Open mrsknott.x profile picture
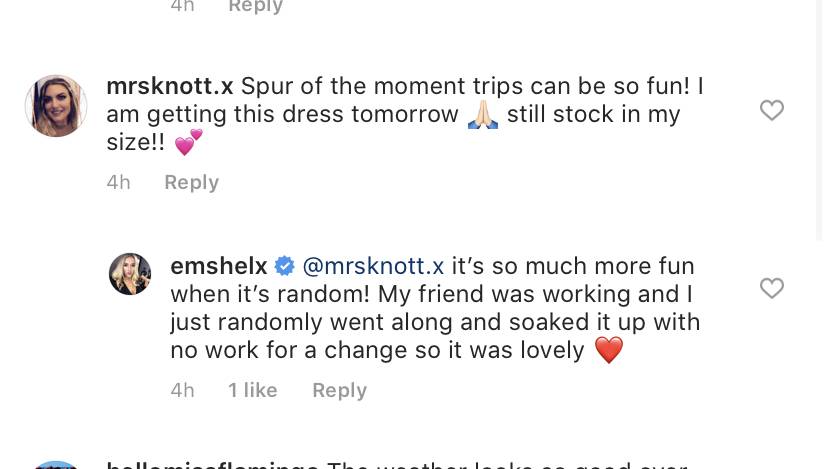The width and height of the screenshot is (828, 469). 56,106
